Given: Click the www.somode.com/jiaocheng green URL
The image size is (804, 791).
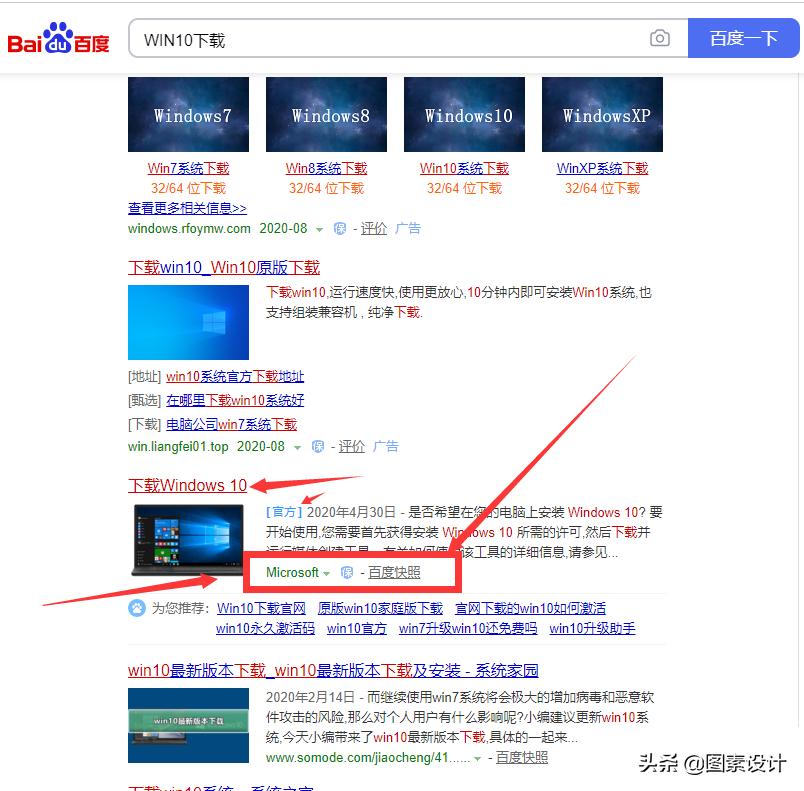Looking at the screenshot, I should coord(368,758).
